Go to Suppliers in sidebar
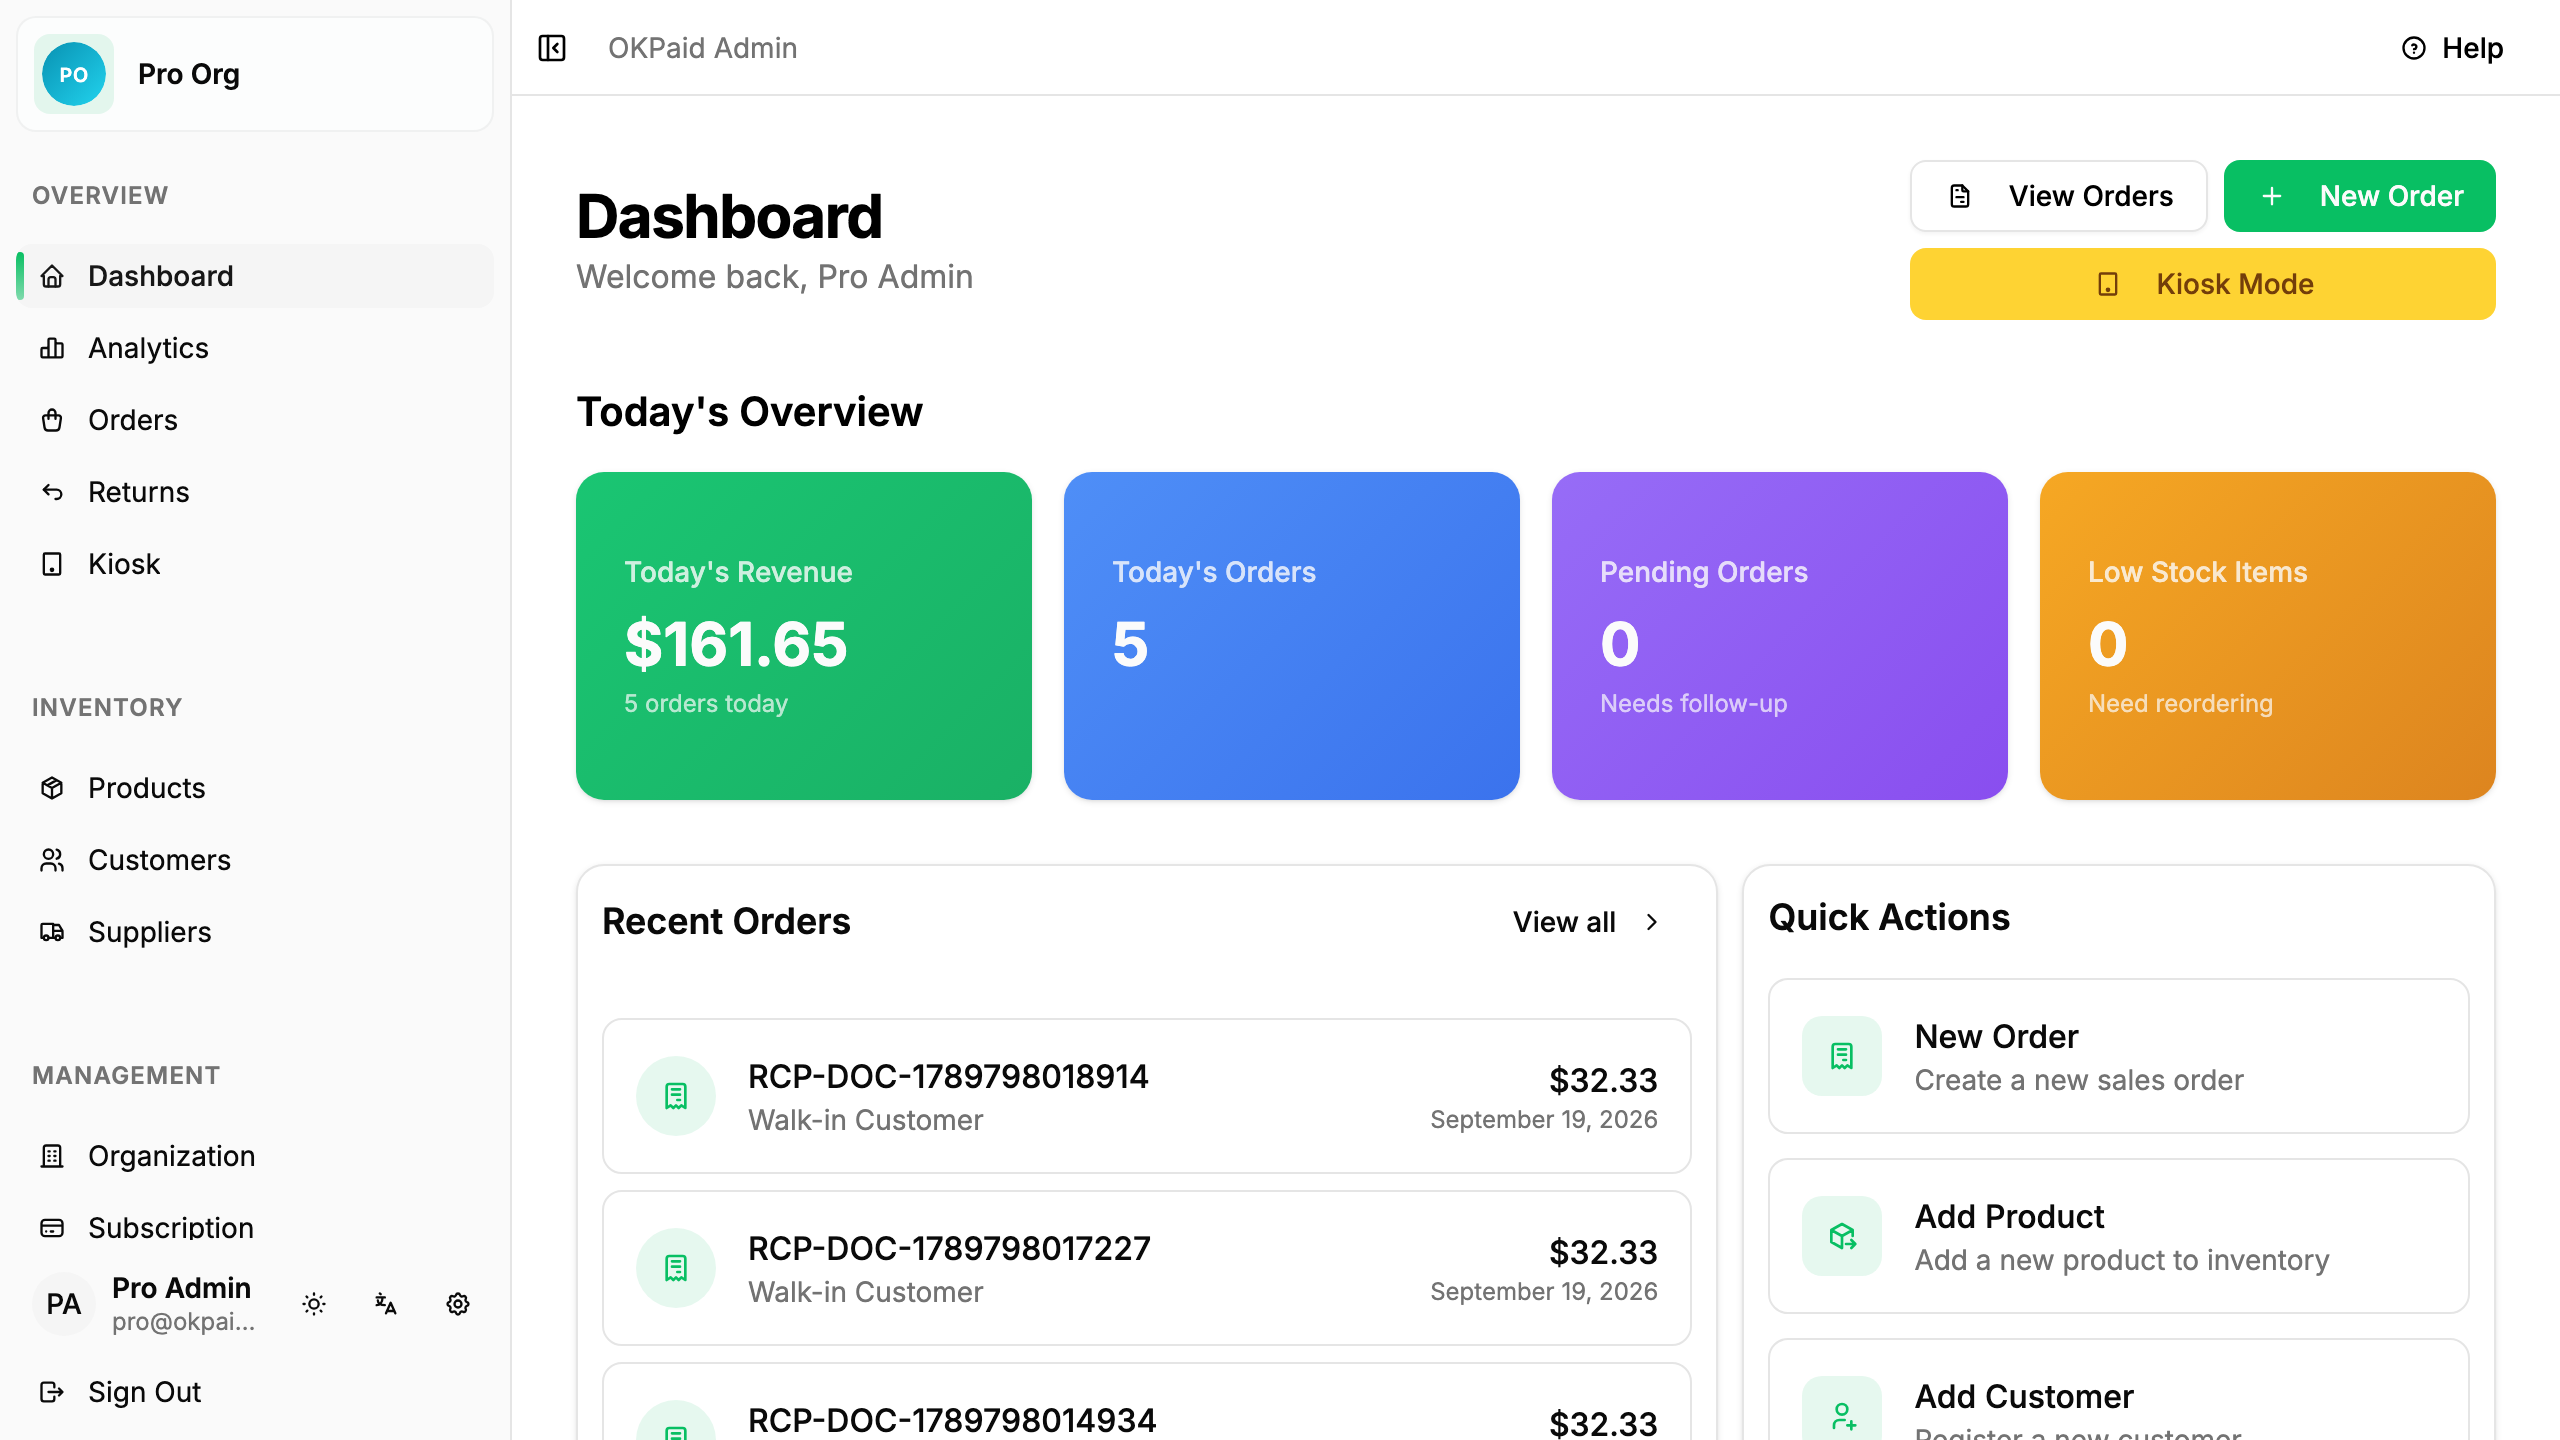2560x1440 pixels. pos(256,932)
